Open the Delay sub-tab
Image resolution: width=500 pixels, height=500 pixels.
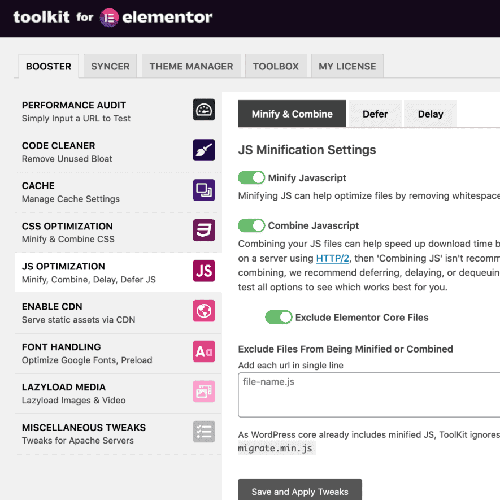[x=430, y=114]
